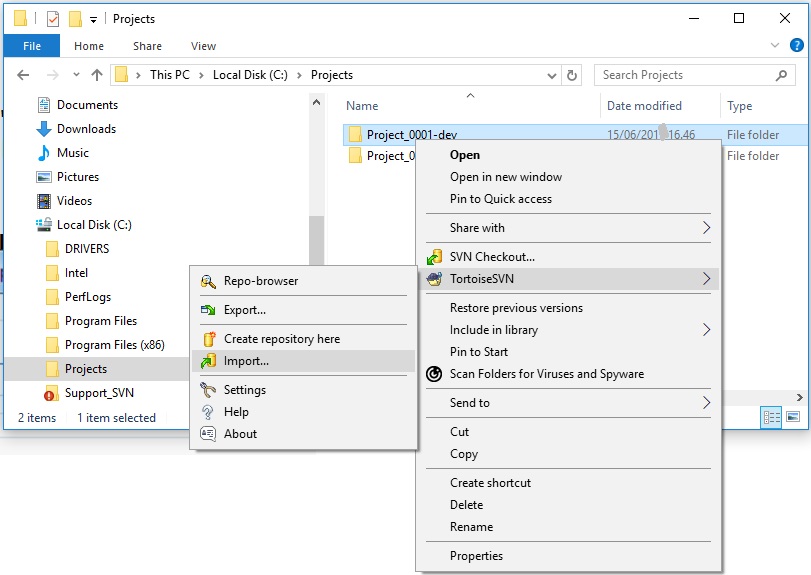The image size is (811, 575).
Task: Open the quick access toolbar customize dropdown
Action: coord(93,20)
